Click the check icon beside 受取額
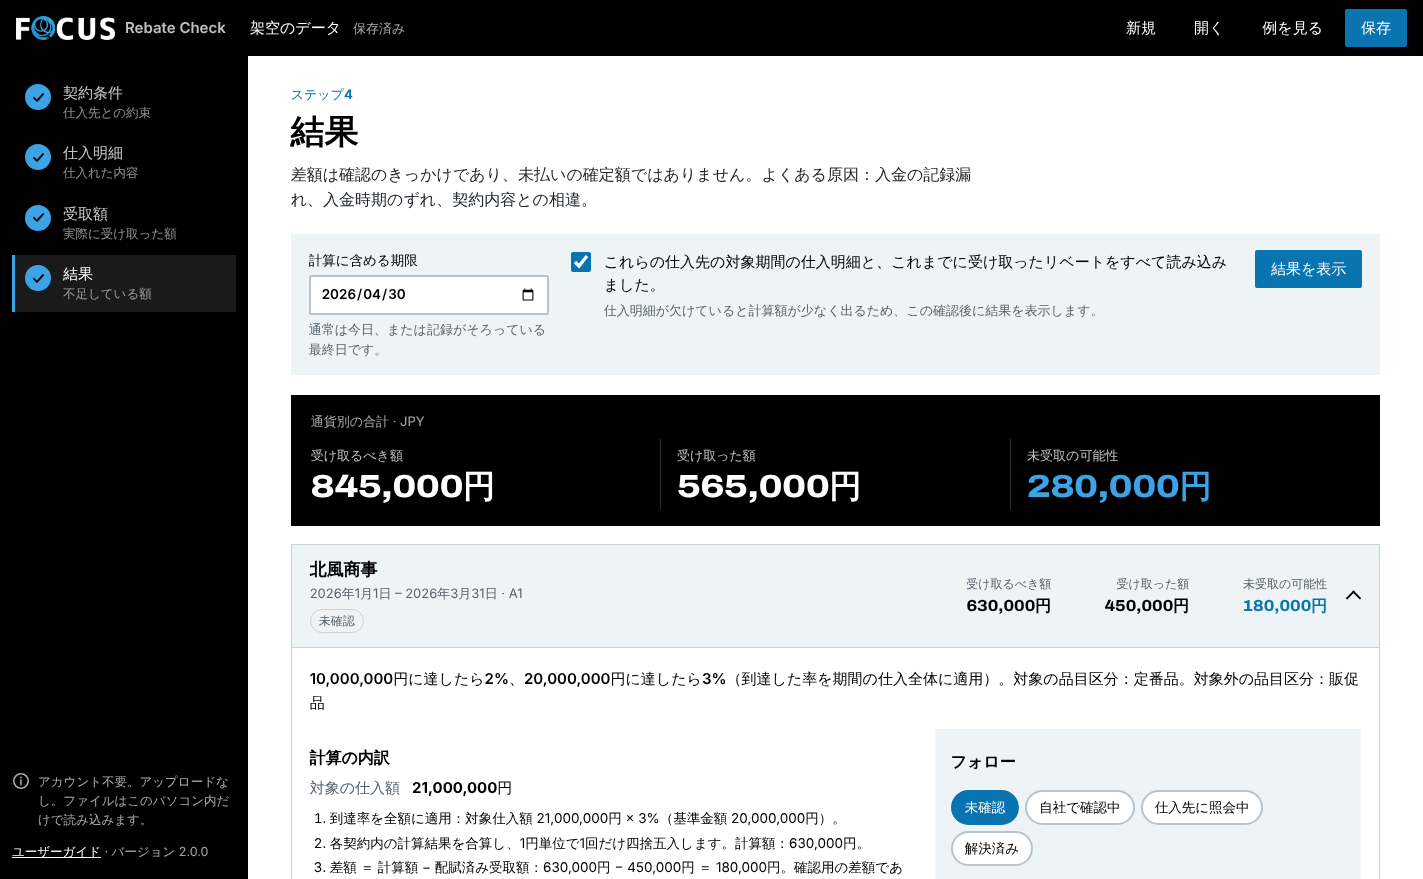1423x879 pixels. click(x=38, y=218)
